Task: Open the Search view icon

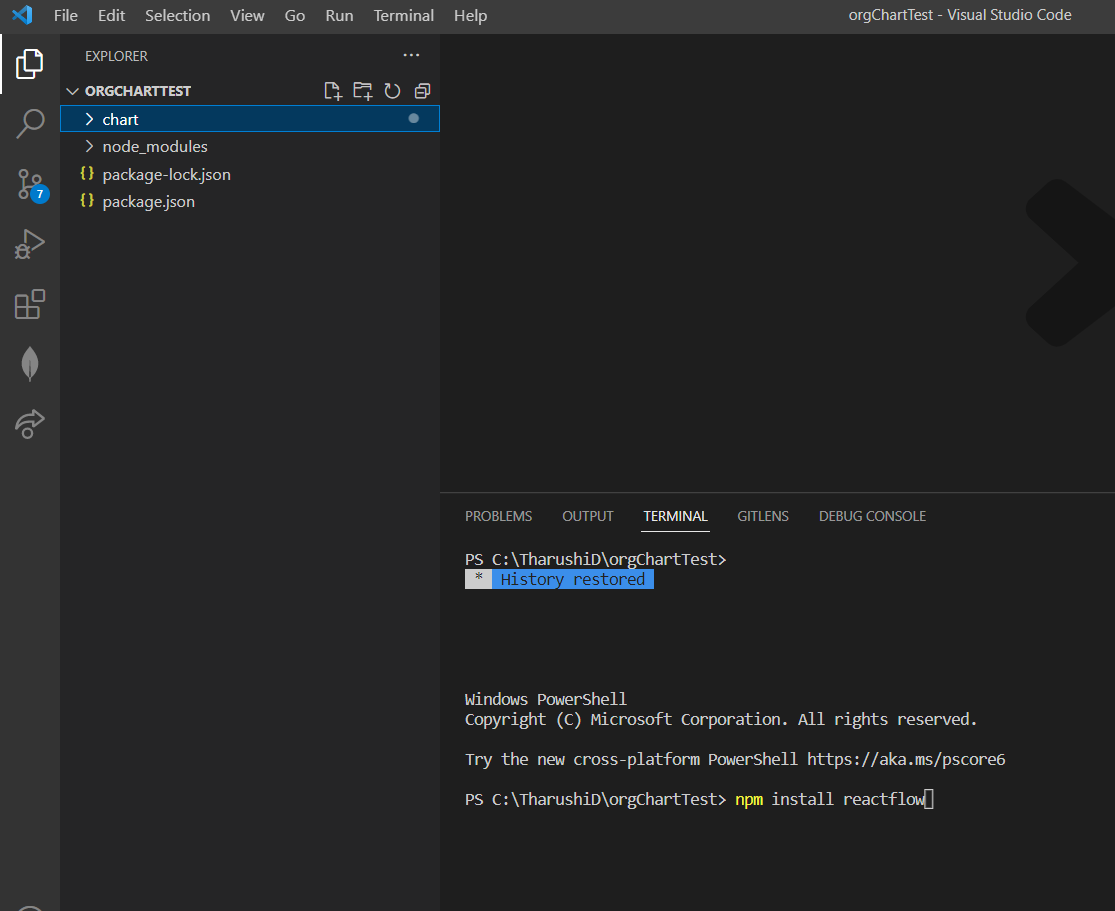Action: point(30,124)
